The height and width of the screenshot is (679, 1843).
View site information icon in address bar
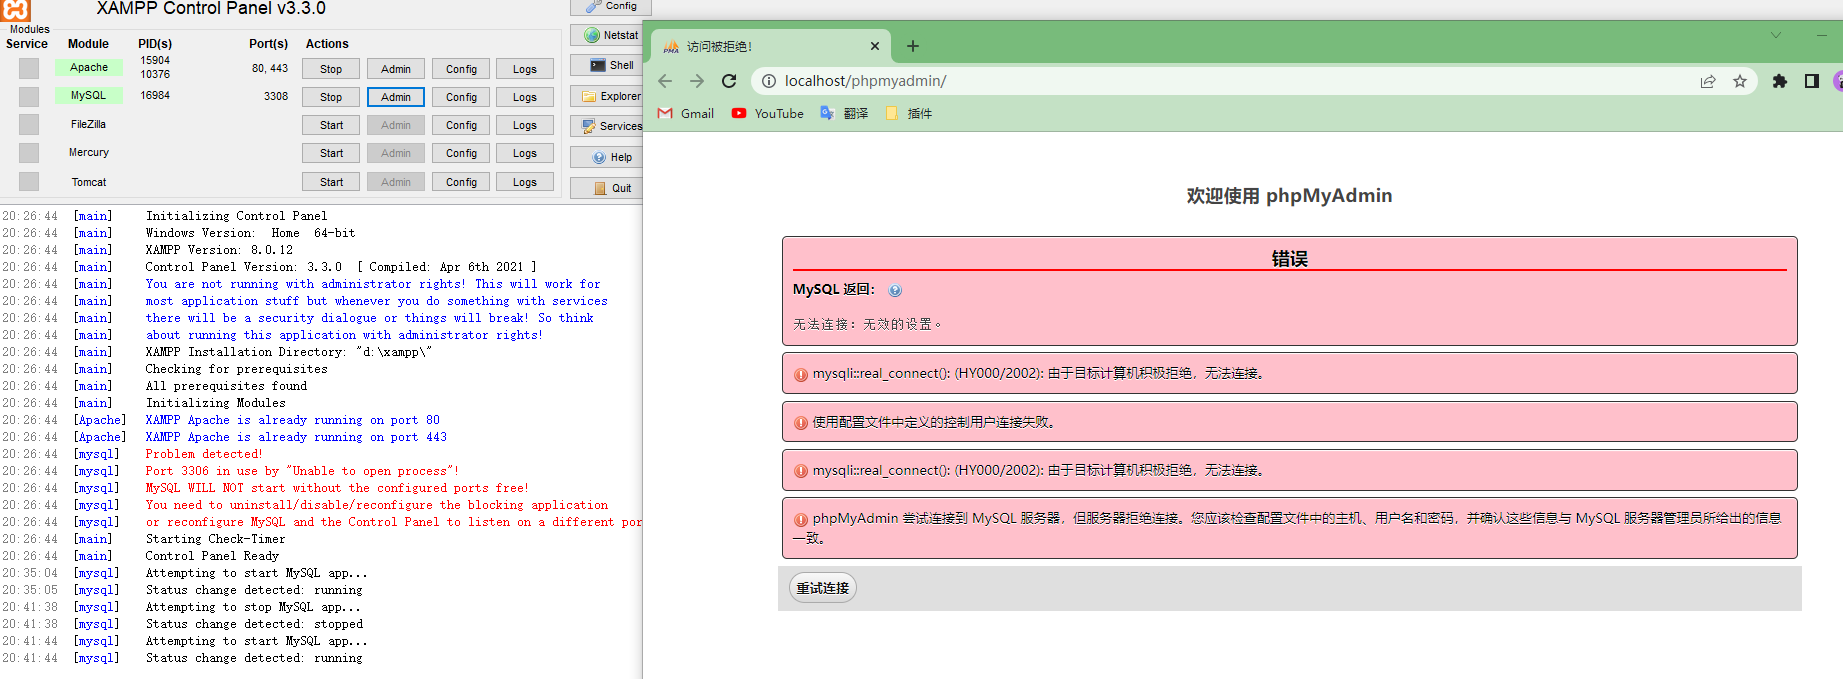point(768,81)
